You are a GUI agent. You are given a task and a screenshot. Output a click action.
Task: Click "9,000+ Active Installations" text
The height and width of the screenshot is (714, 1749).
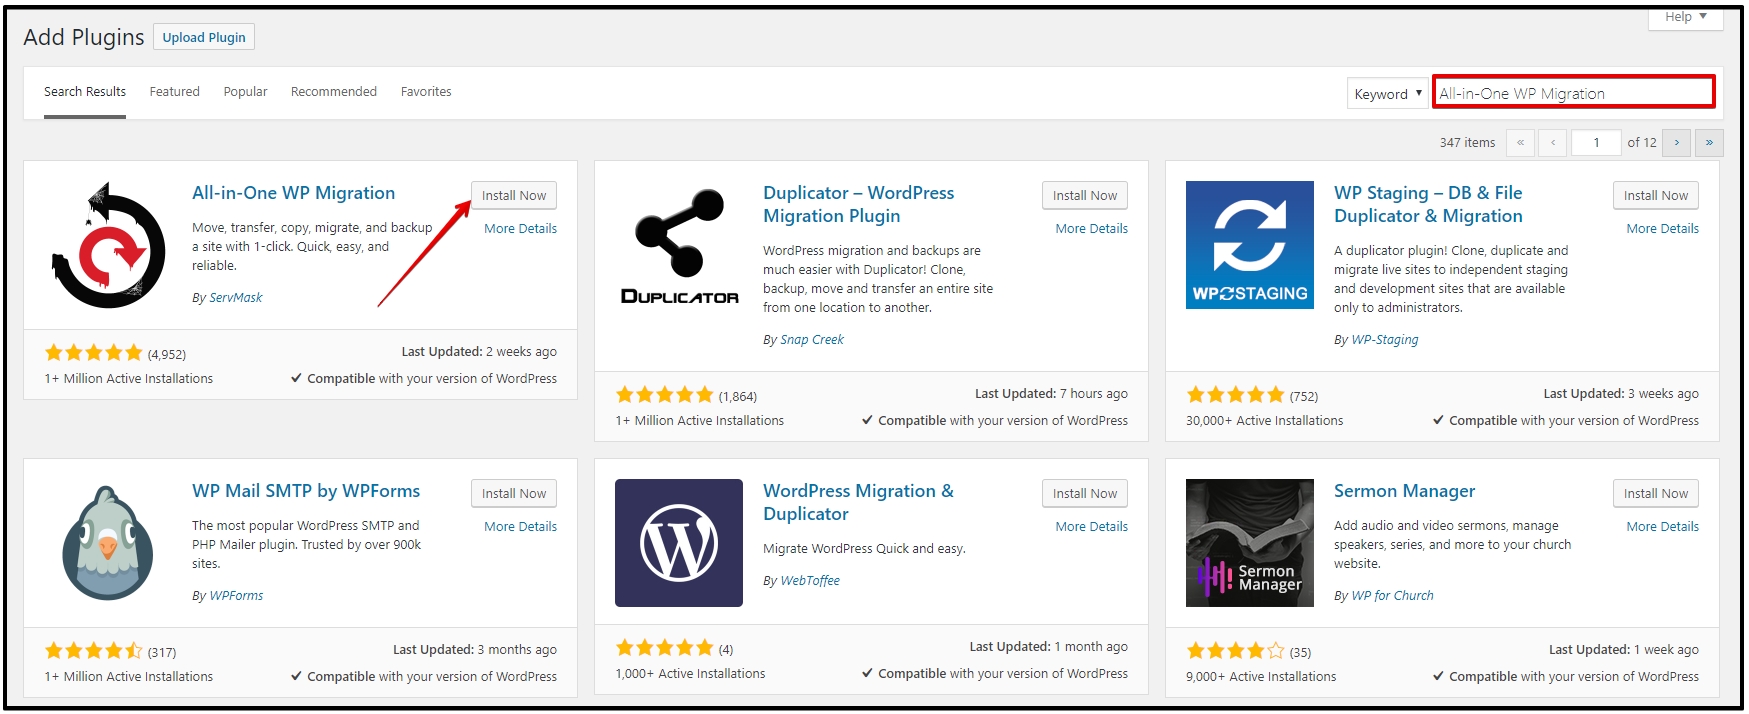coord(1260,677)
